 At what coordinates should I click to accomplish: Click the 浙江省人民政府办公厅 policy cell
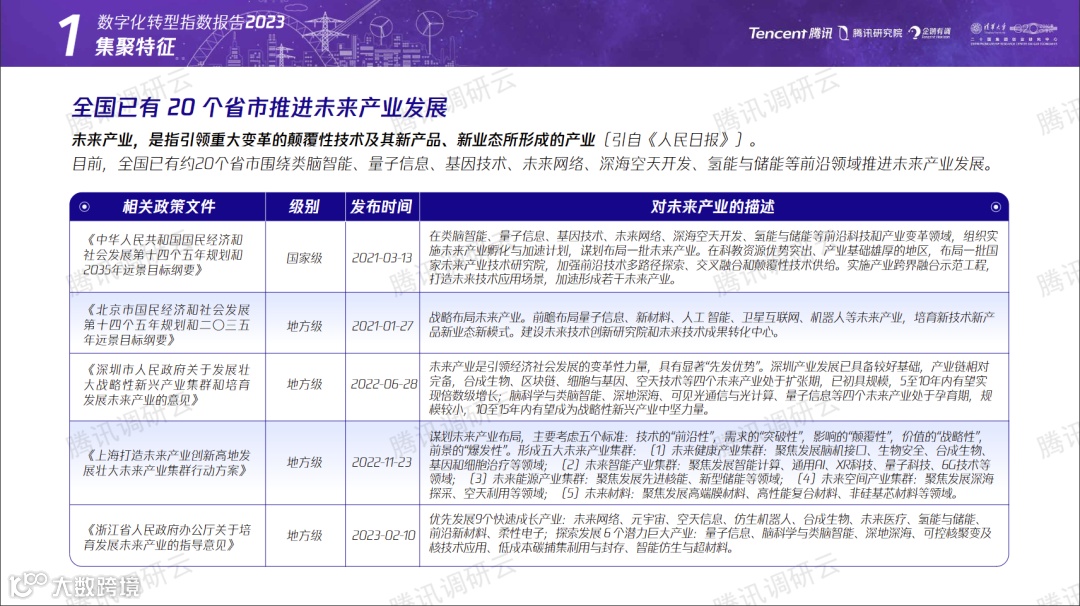pyautogui.click(x=167, y=537)
